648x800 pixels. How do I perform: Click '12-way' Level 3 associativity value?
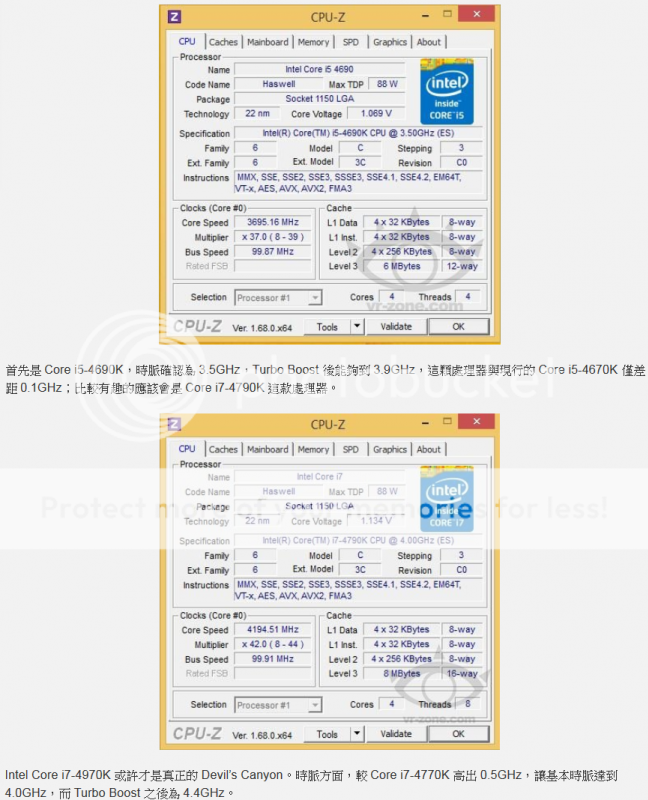coord(462,266)
